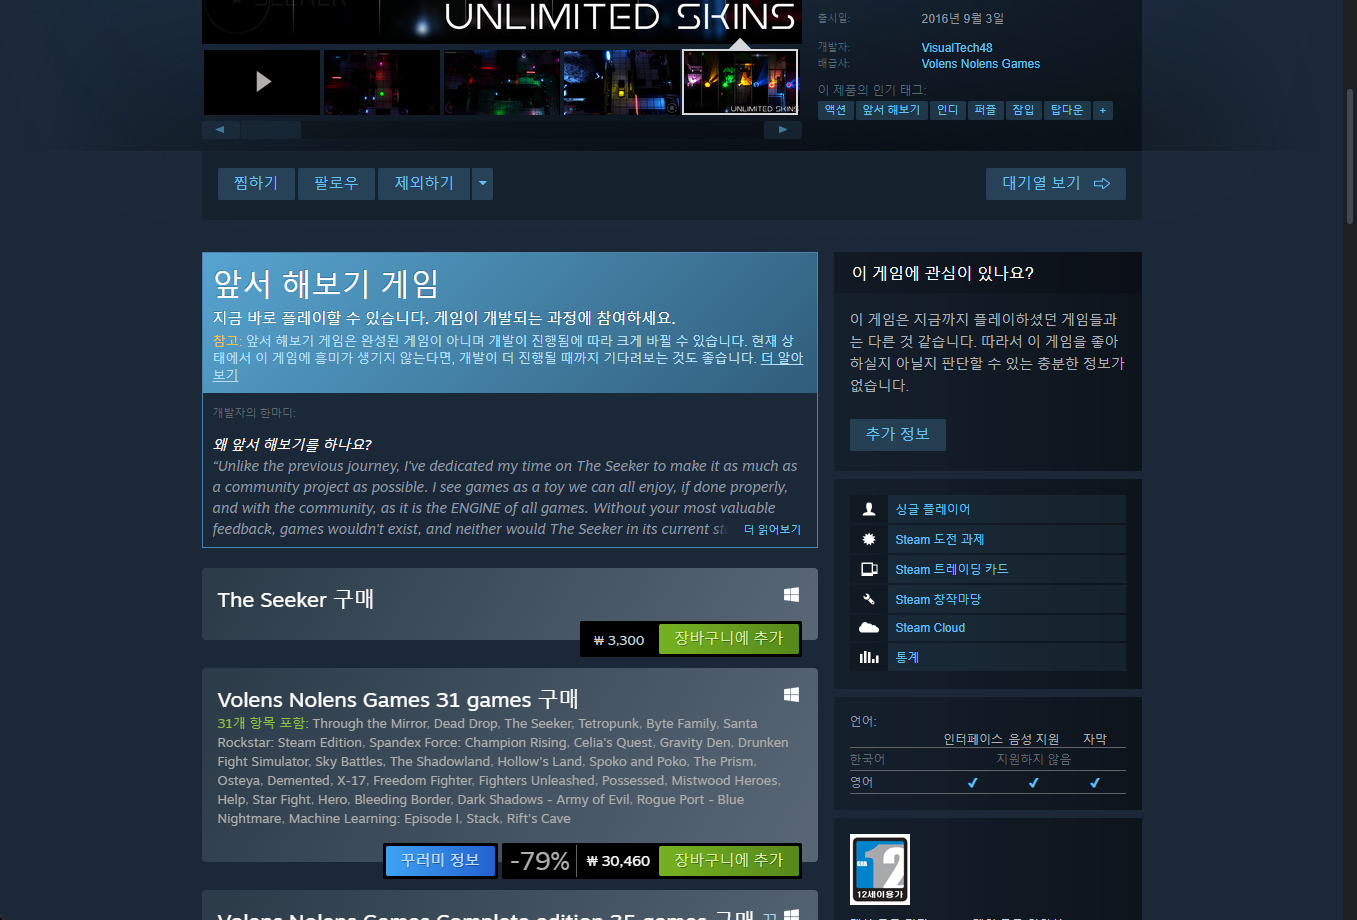Click the 영어 language row label
The image size is (1357, 920).
pyautogui.click(x=862, y=783)
